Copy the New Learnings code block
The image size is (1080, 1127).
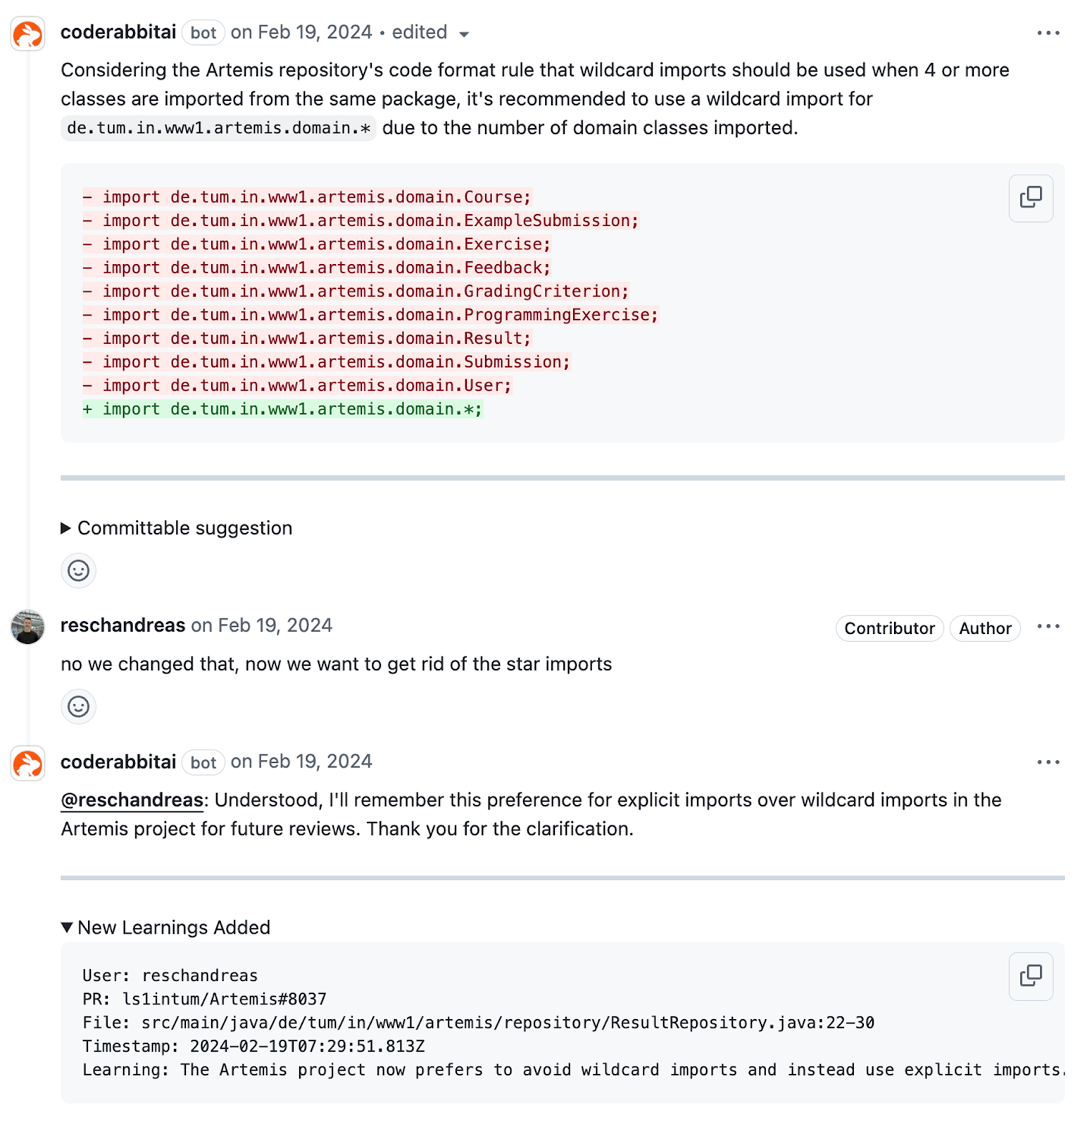coord(1030,977)
